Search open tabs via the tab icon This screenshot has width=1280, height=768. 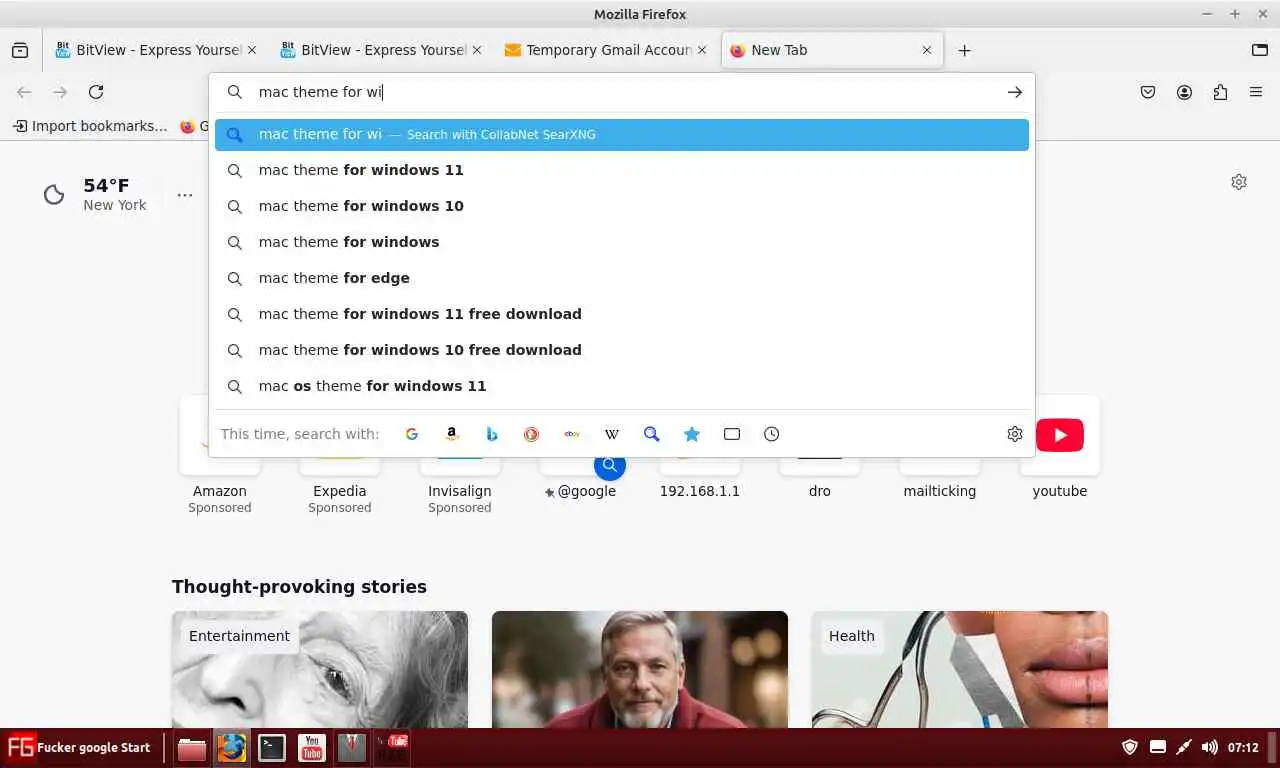coord(732,434)
